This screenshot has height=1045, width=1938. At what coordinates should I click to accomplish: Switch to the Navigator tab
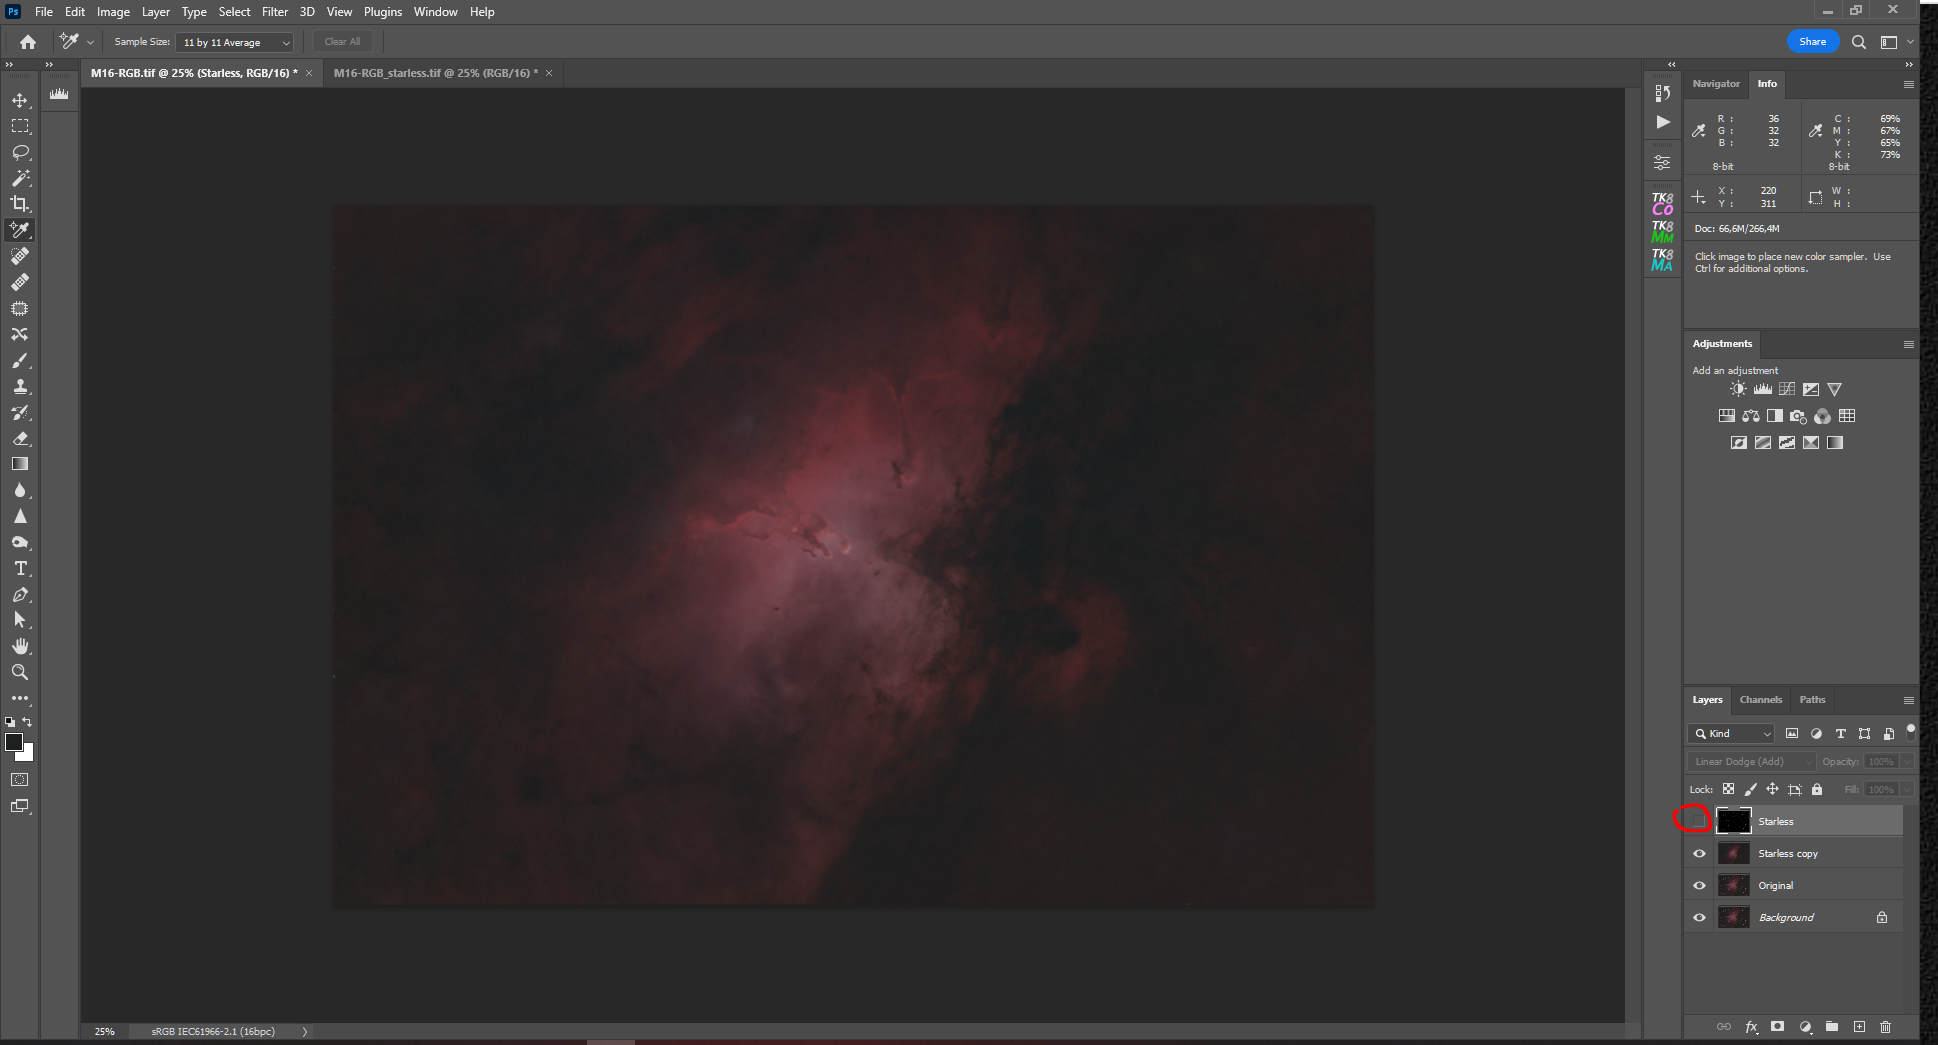1716,84
